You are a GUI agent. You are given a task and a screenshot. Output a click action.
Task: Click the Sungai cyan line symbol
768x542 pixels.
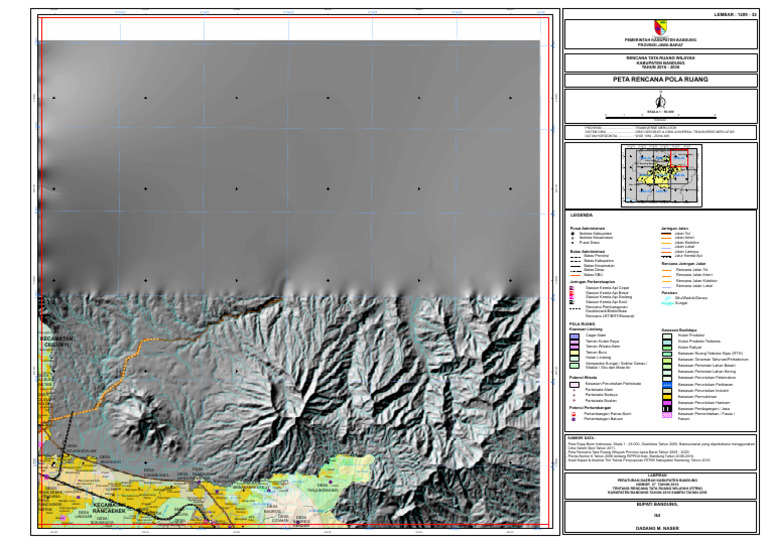[667, 304]
